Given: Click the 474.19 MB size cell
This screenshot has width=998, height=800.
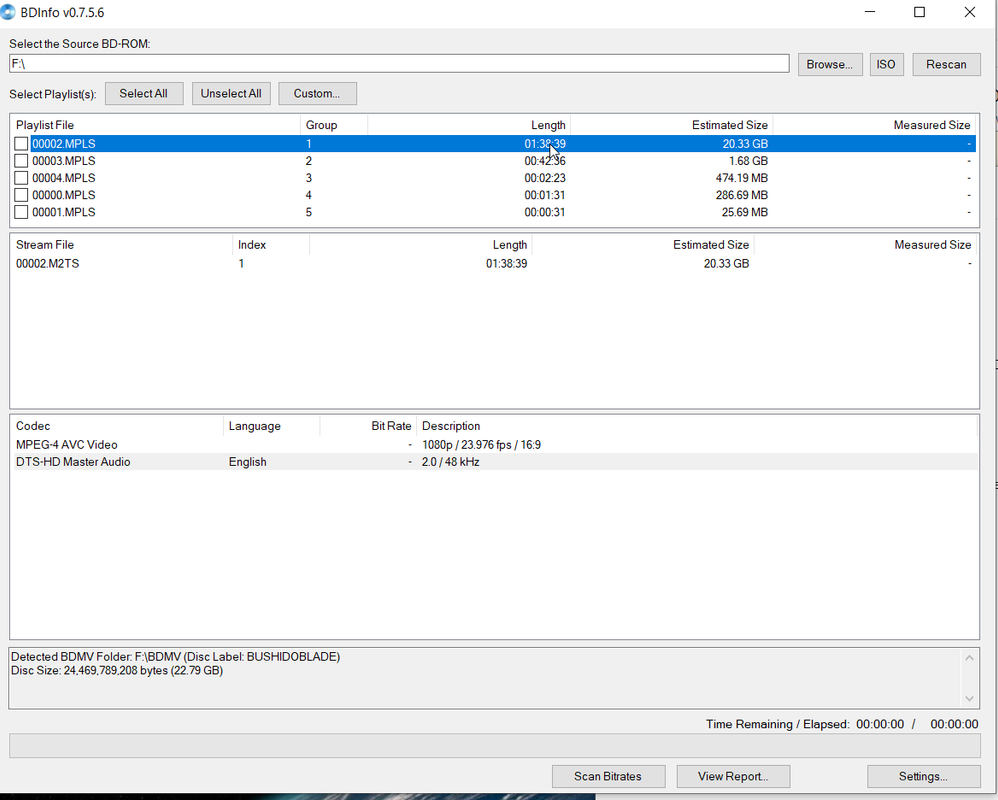Looking at the screenshot, I should coord(741,178).
